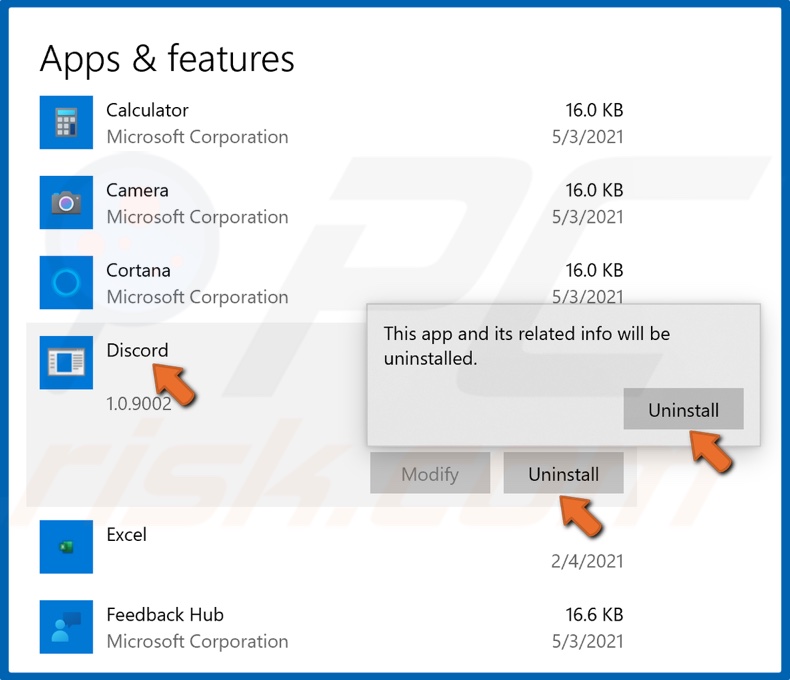Click the Apps & features heading
Viewport: 790px width, 680px height.
pos(167,59)
